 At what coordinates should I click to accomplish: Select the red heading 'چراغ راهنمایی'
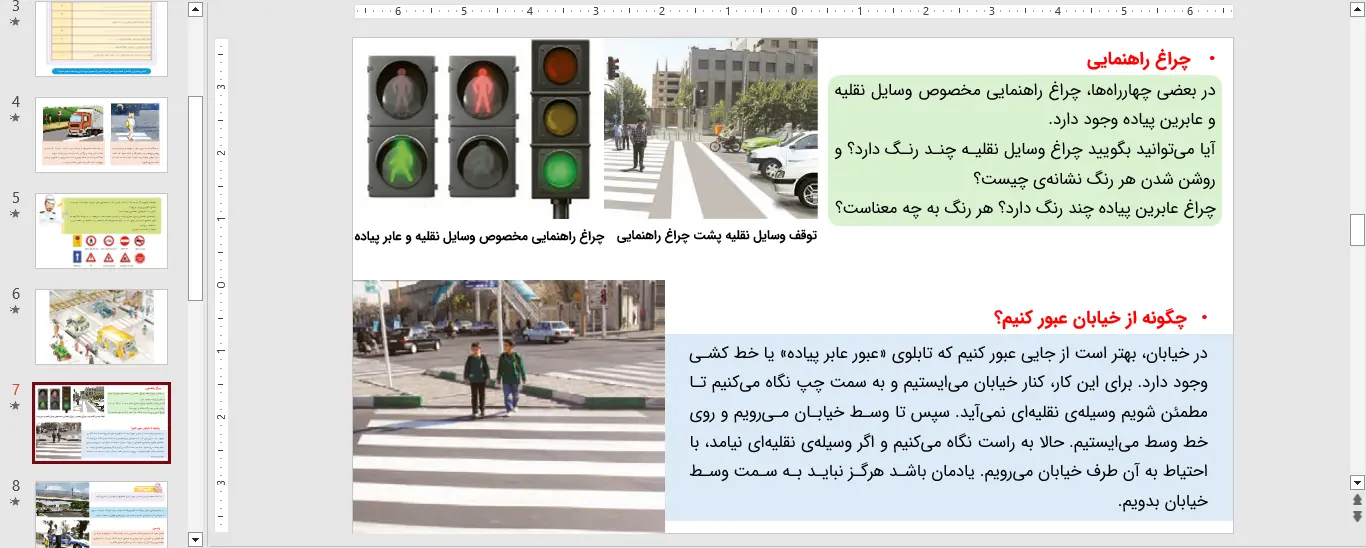pyautogui.click(x=1138, y=59)
